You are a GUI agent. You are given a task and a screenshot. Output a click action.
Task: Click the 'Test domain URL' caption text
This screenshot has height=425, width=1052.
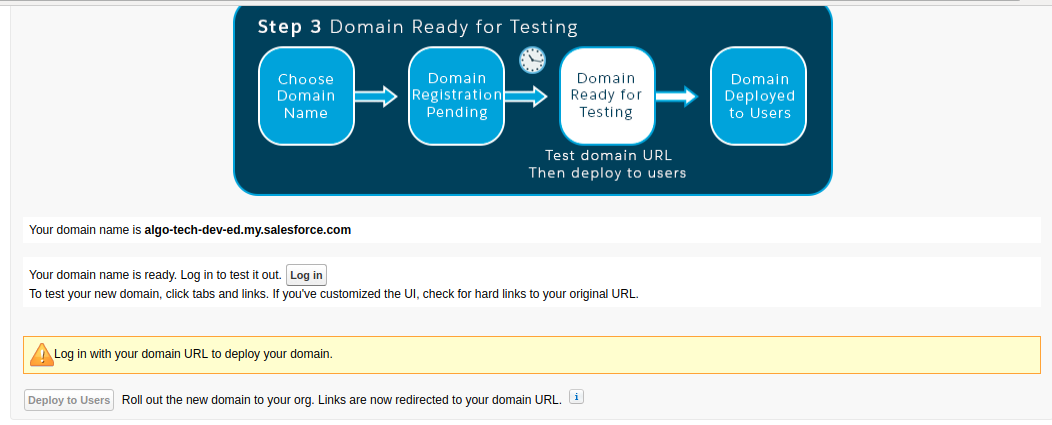click(x=607, y=156)
